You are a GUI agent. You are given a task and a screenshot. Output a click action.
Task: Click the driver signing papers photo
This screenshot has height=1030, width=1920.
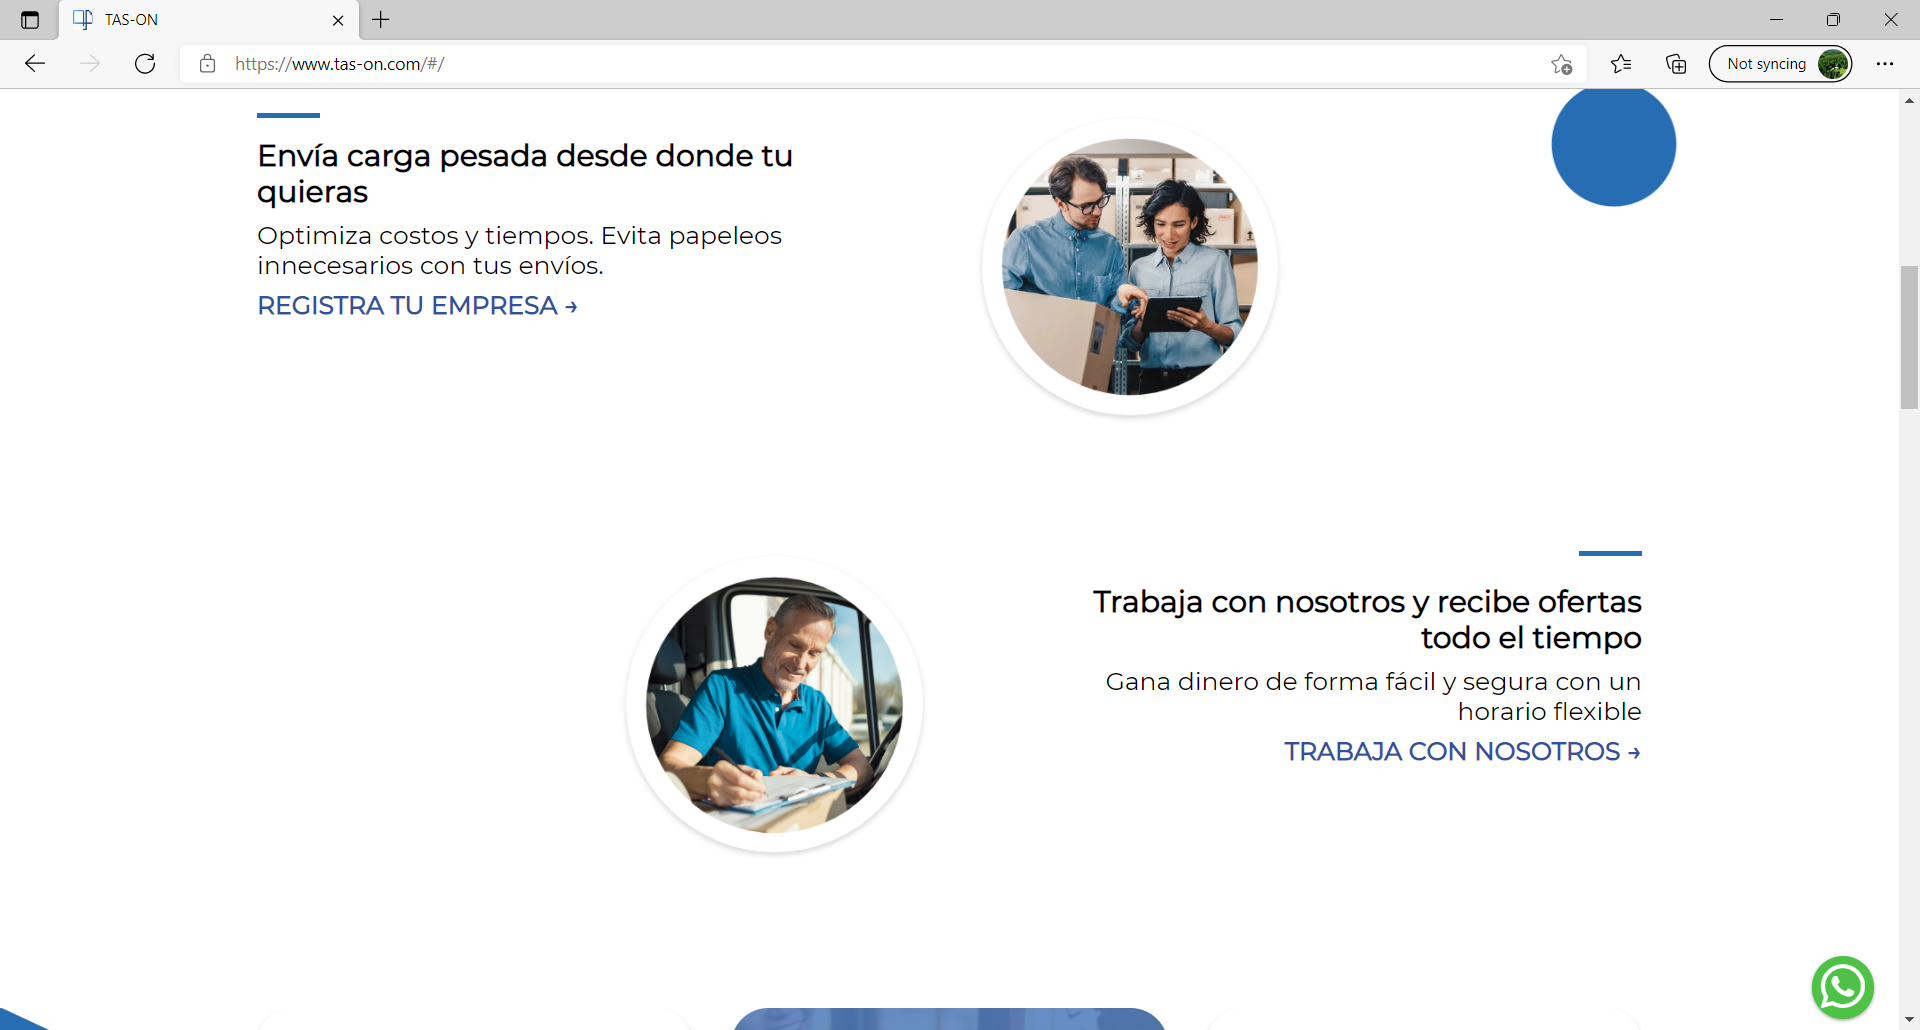774,705
